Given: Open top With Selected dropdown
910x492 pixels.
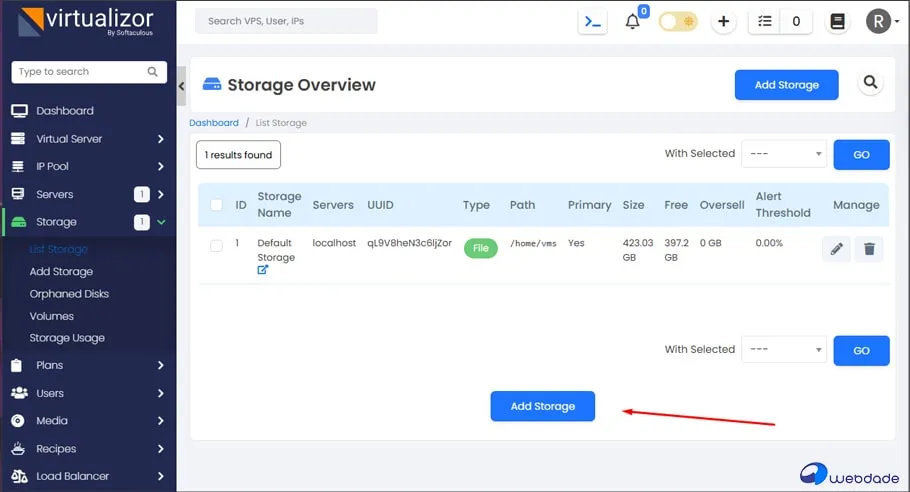Looking at the screenshot, I should [784, 154].
